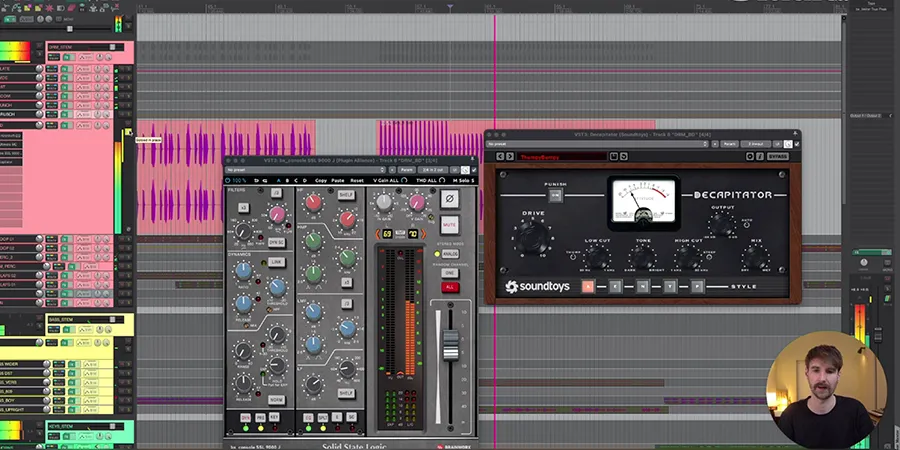The image size is (900, 450).
Task: Click Param button in SSL 9000 J window
Action: 406,170
